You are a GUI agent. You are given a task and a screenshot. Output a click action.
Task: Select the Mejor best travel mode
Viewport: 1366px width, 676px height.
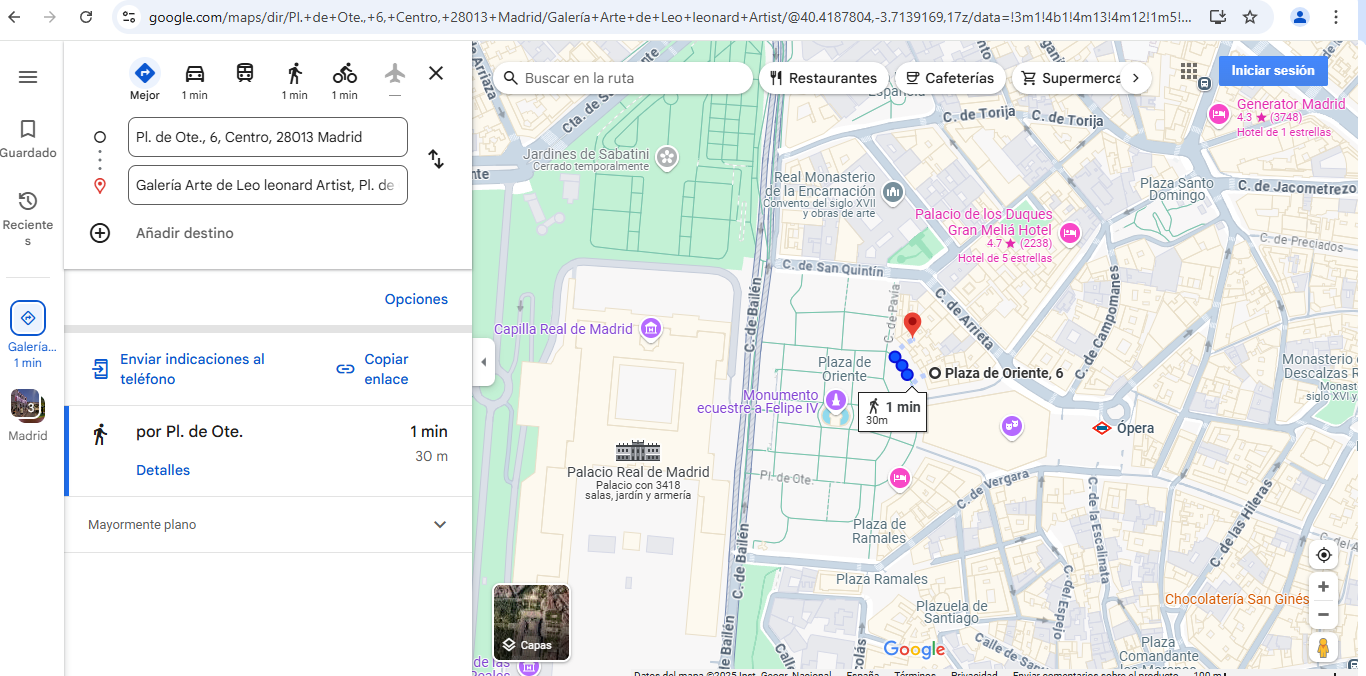pyautogui.click(x=145, y=80)
